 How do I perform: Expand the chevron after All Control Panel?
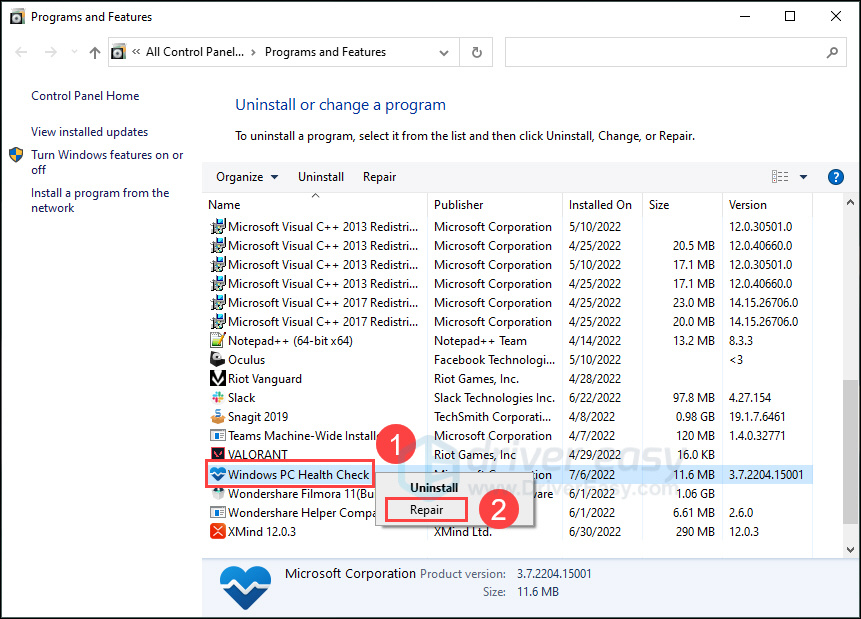253,52
